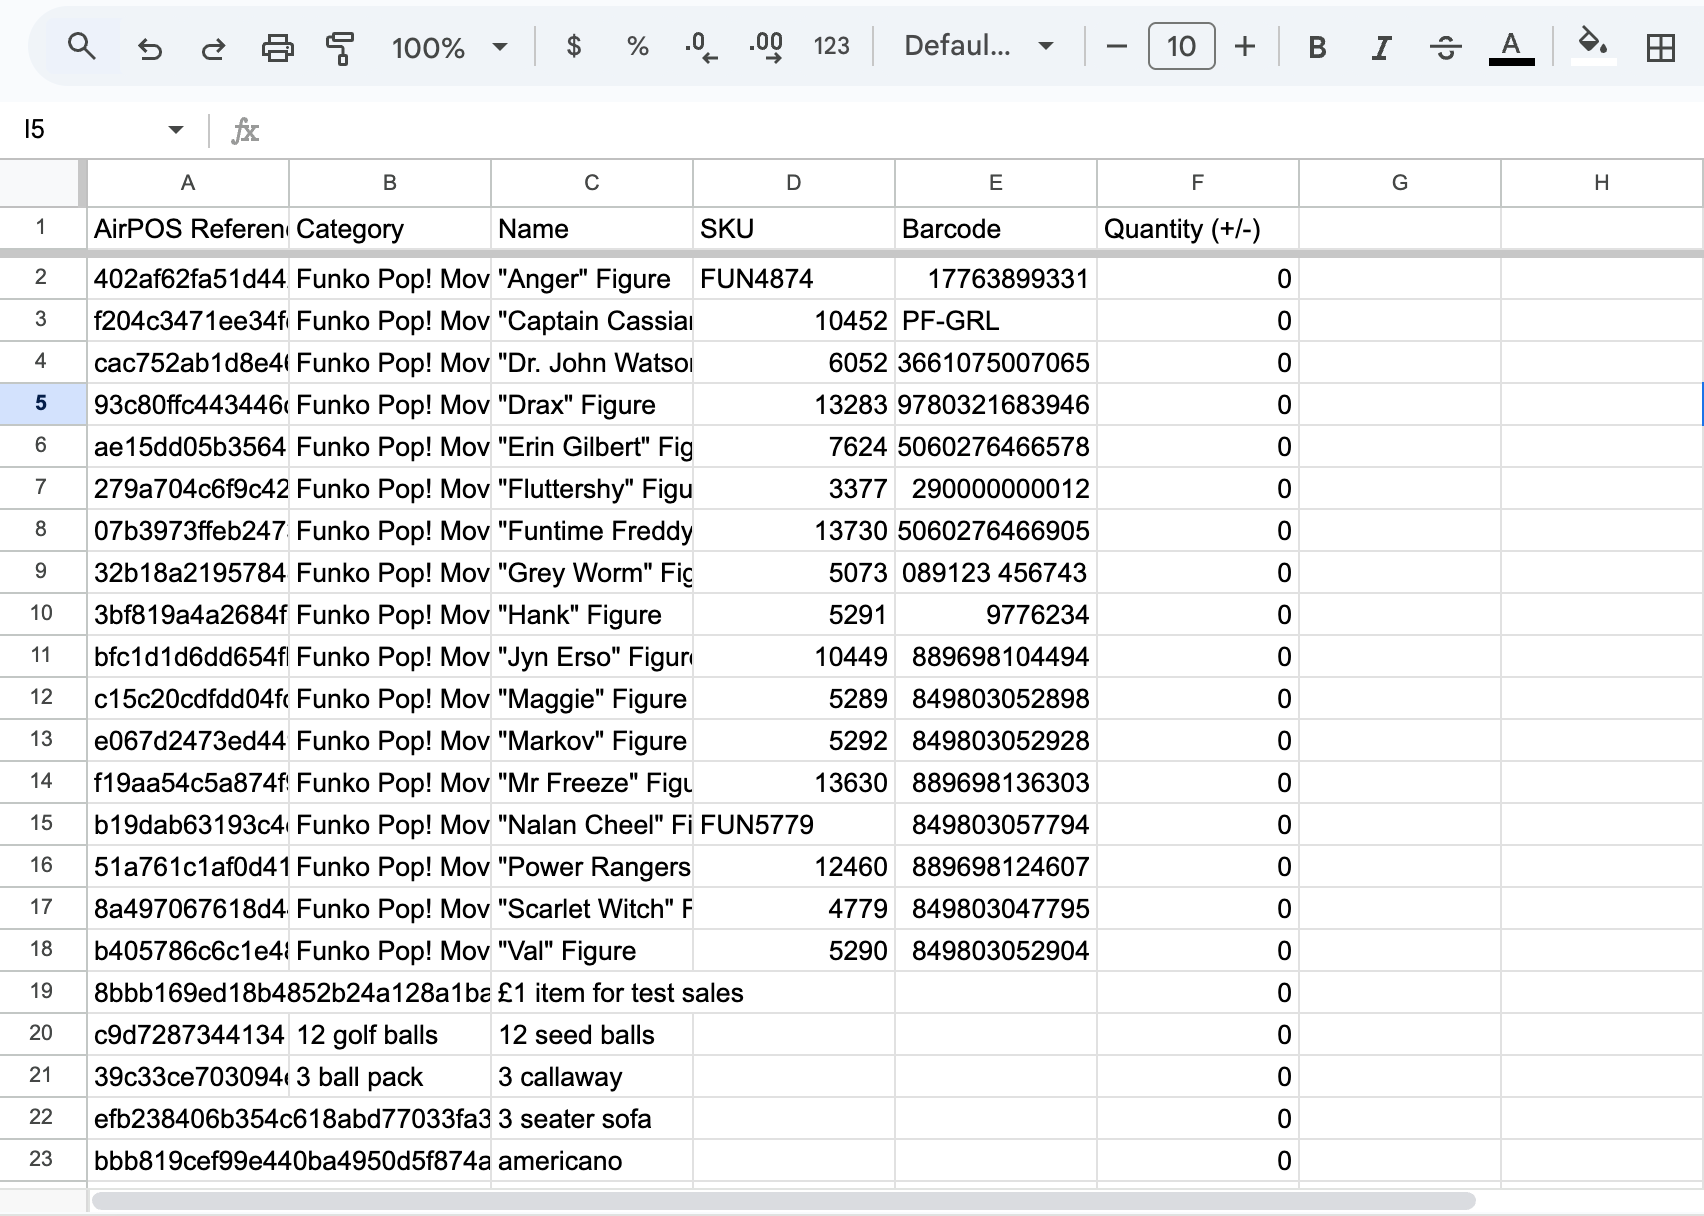Viewport: 1704px width, 1216px height.
Task: Print the spreadsheet
Action: pyautogui.click(x=277, y=47)
